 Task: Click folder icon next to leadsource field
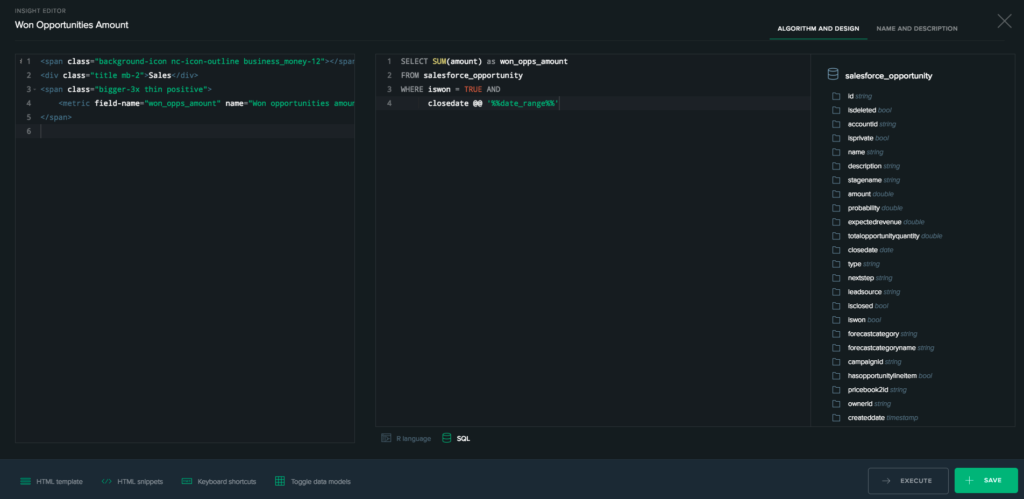tap(836, 292)
